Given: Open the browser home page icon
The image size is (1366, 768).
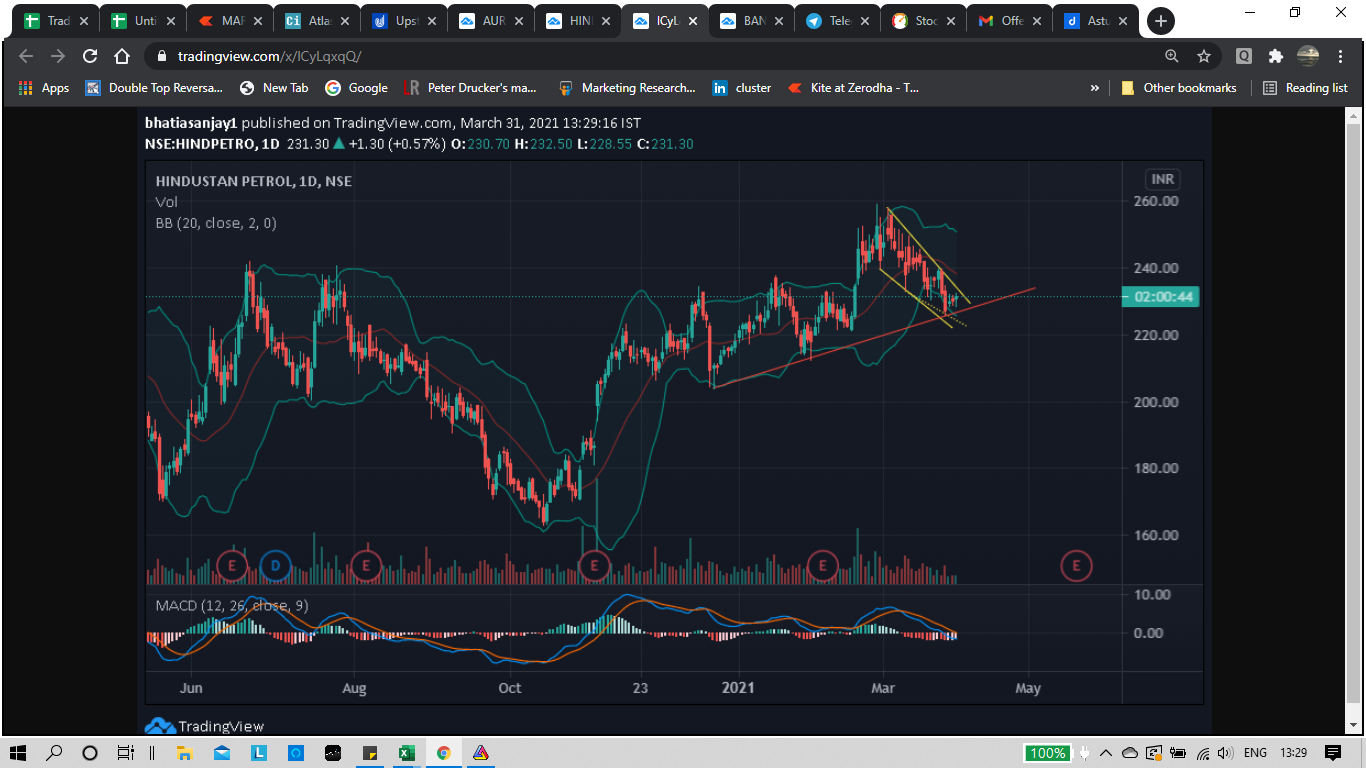Looking at the screenshot, I should coord(122,56).
